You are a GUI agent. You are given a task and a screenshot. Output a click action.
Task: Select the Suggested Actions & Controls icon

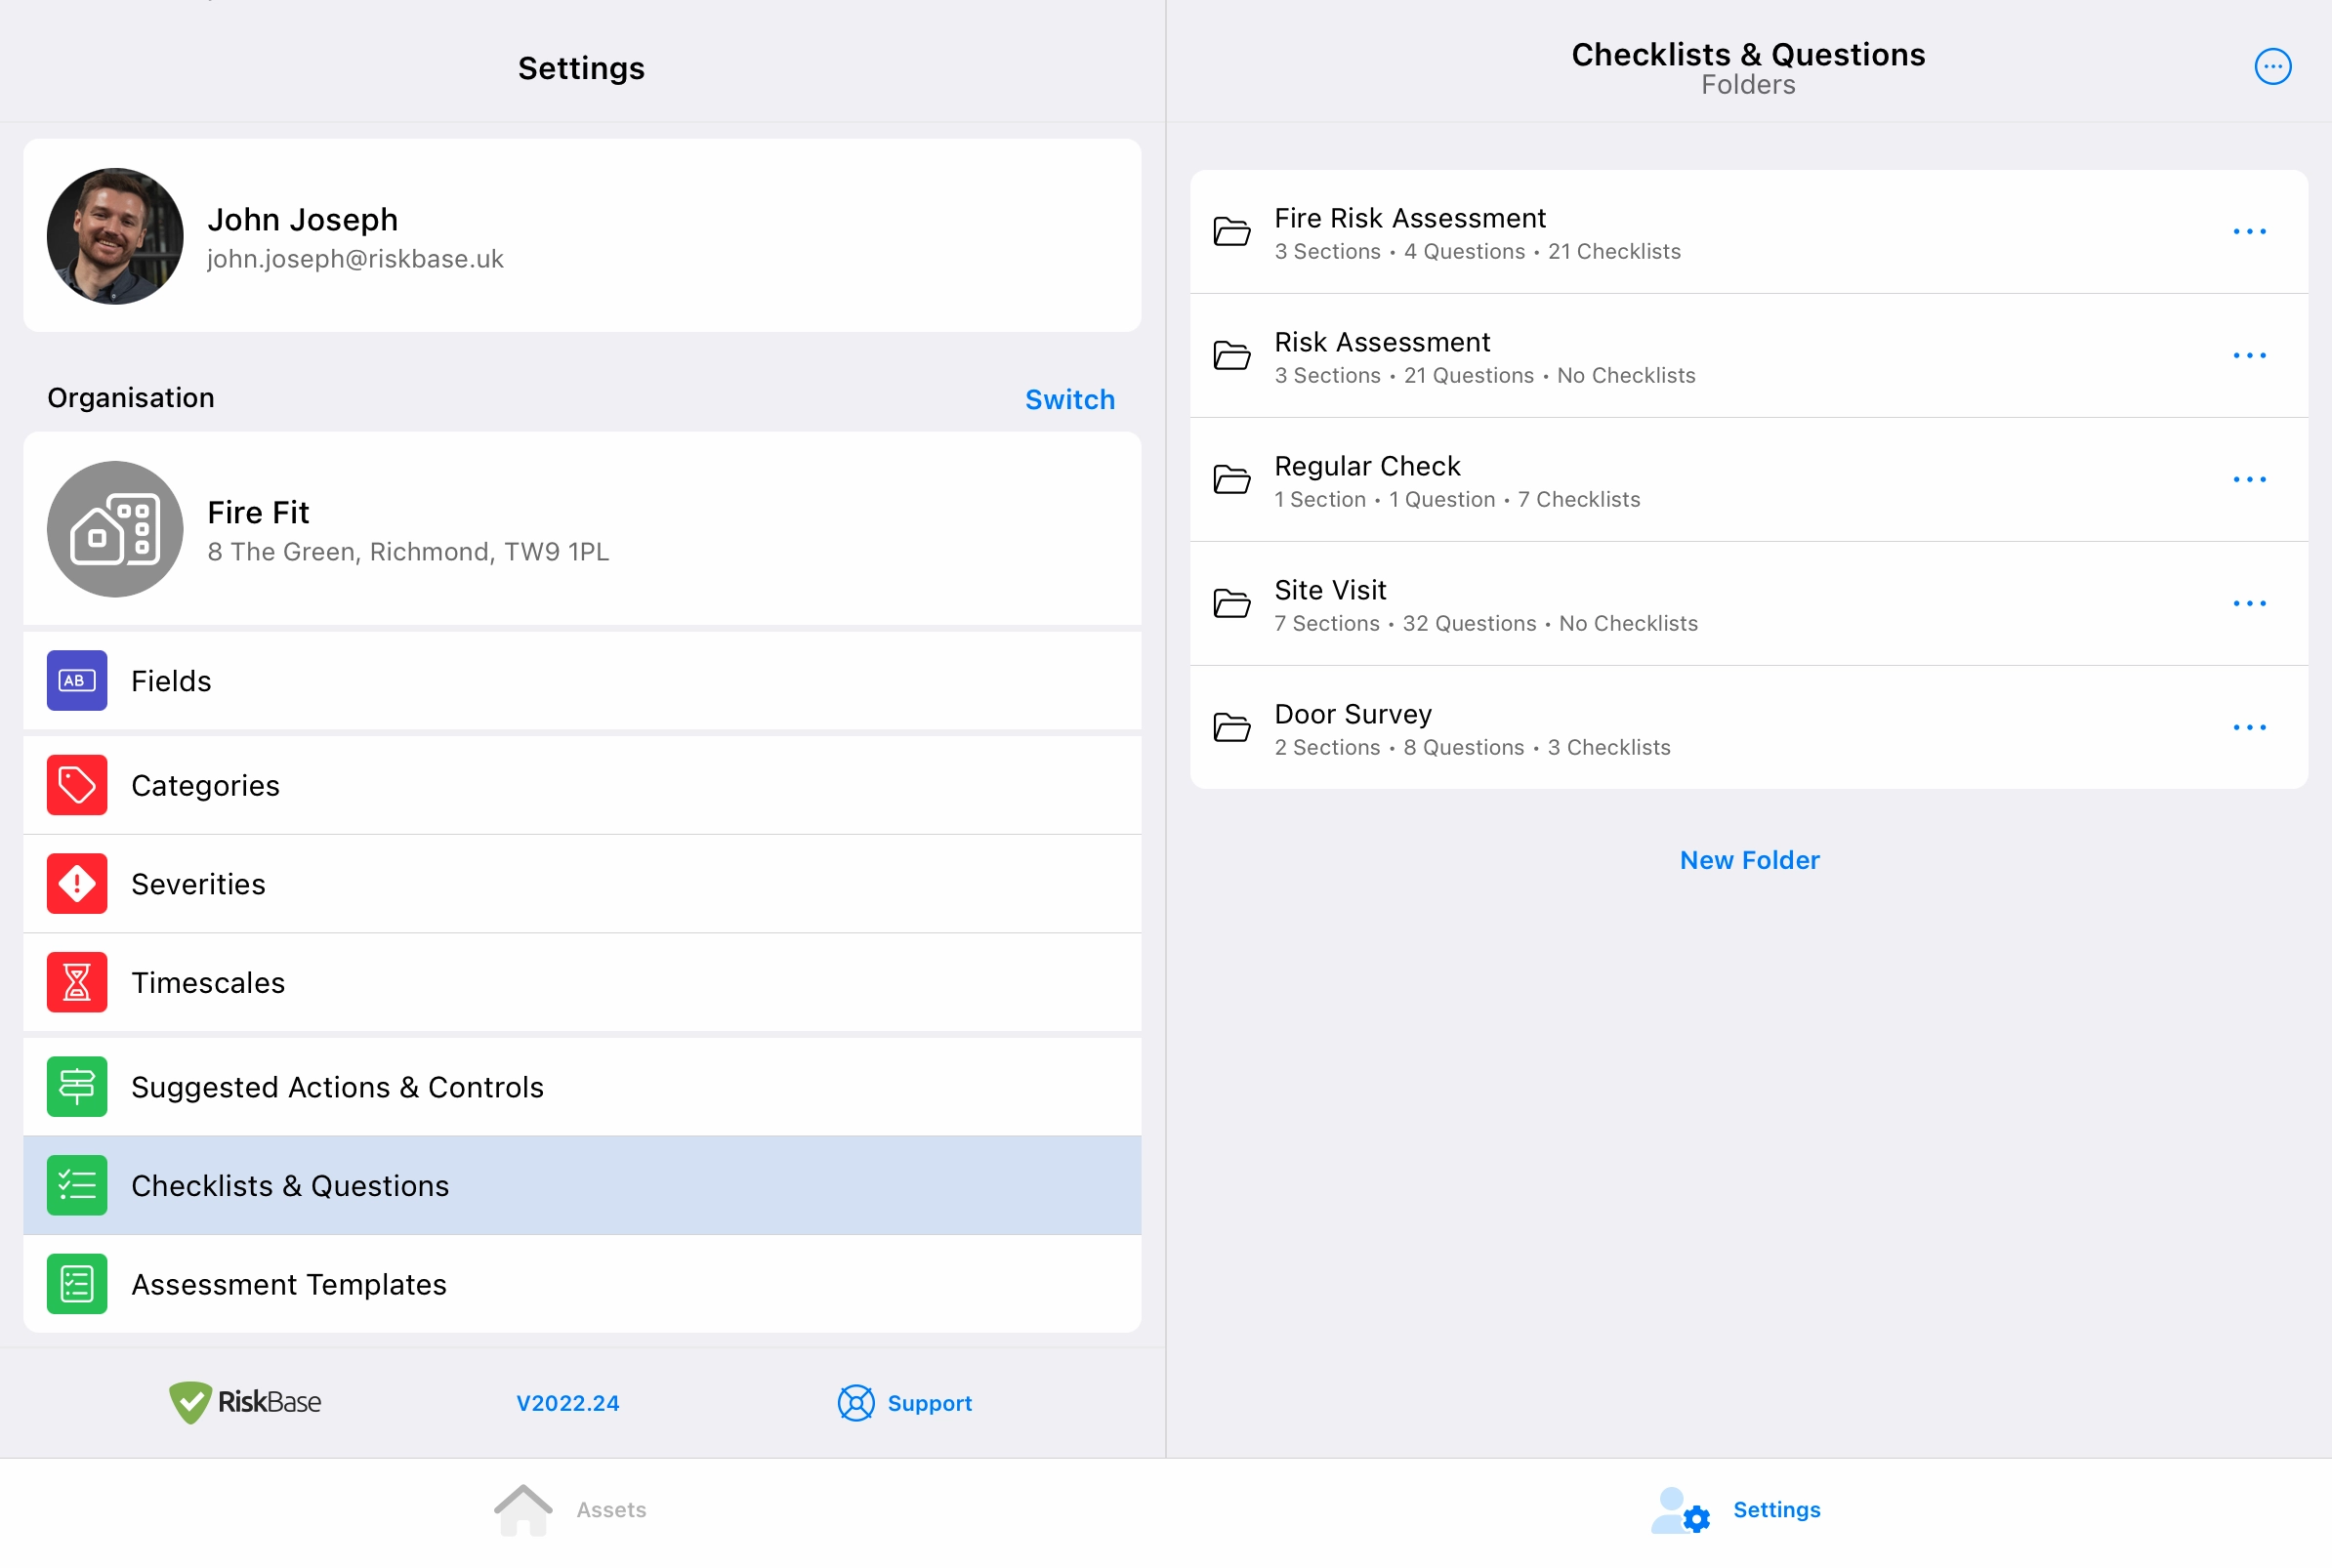pyautogui.click(x=77, y=1085)
